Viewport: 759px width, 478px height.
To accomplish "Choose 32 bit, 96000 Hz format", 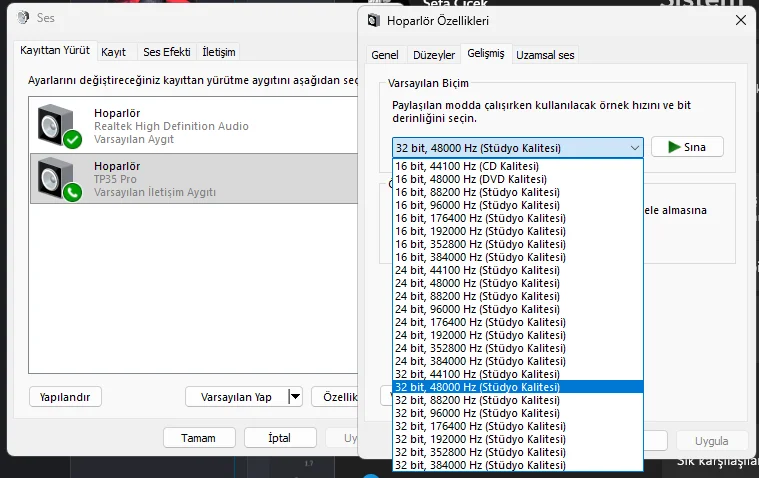I will [x=517, y=413].
